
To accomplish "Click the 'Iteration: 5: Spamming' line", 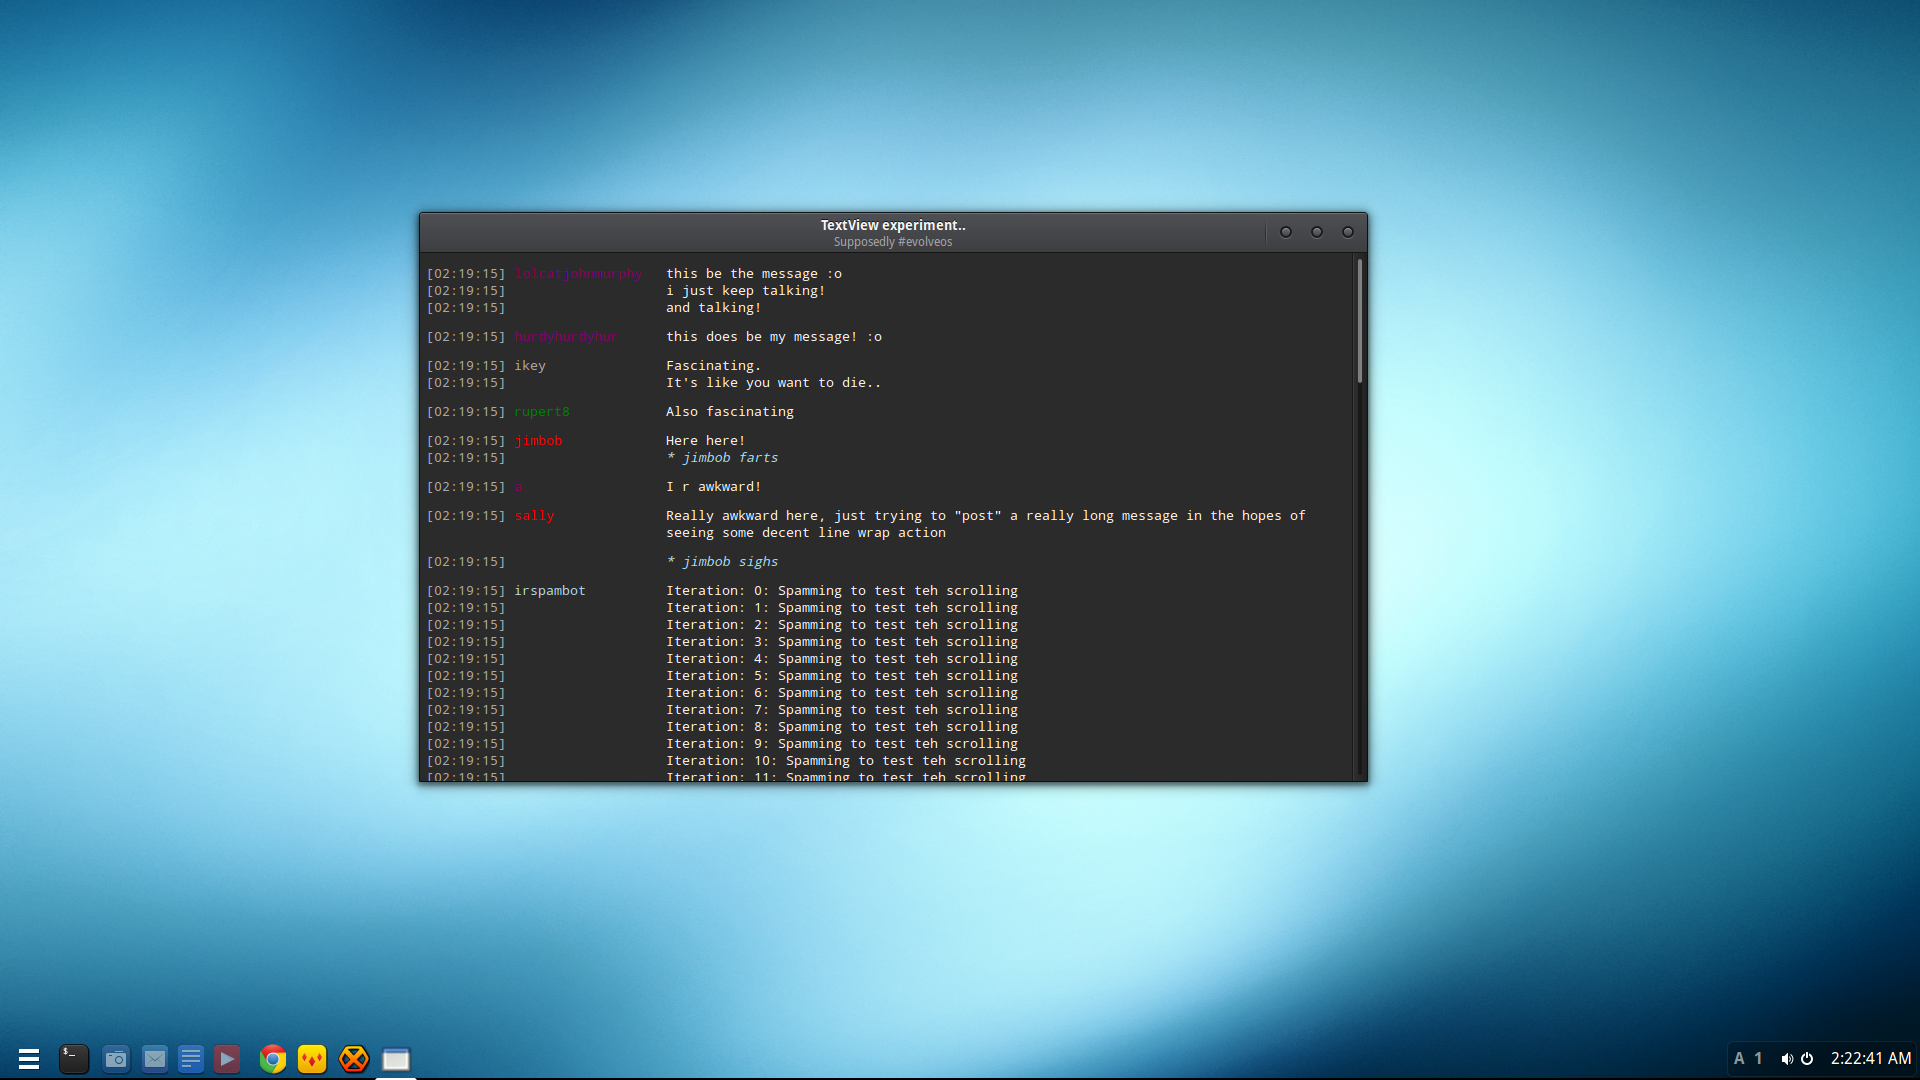I will pos(842,676).
